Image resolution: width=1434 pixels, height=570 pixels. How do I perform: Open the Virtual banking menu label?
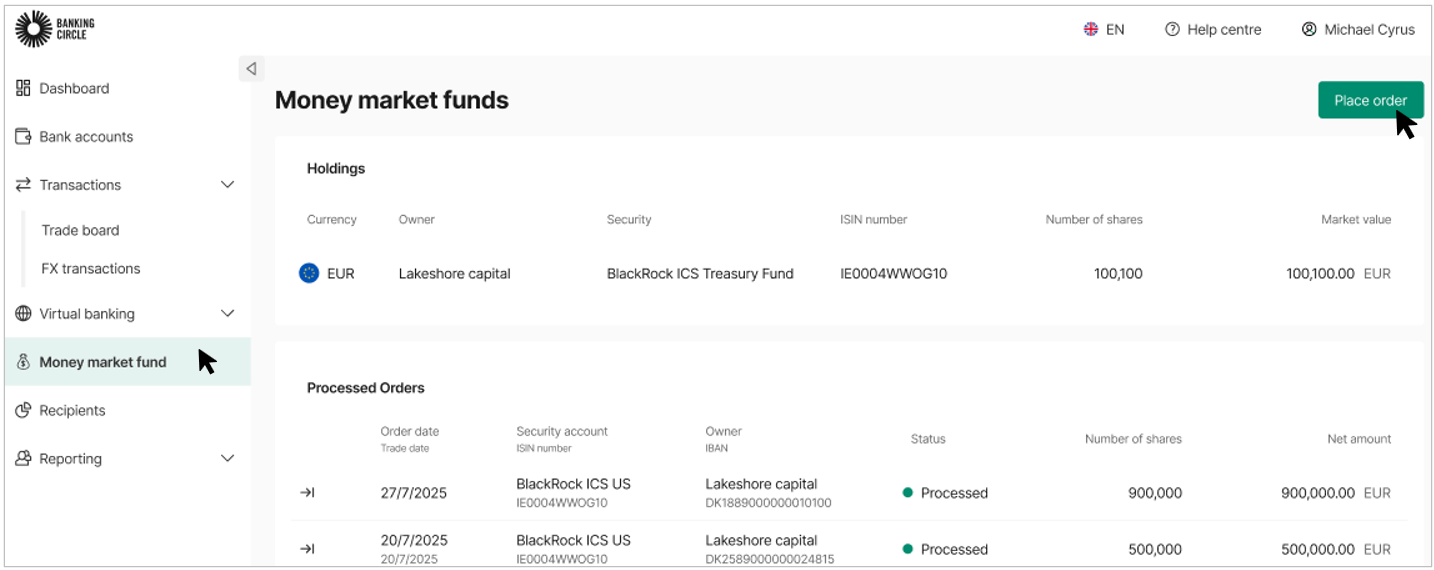(x=87, y=313)
